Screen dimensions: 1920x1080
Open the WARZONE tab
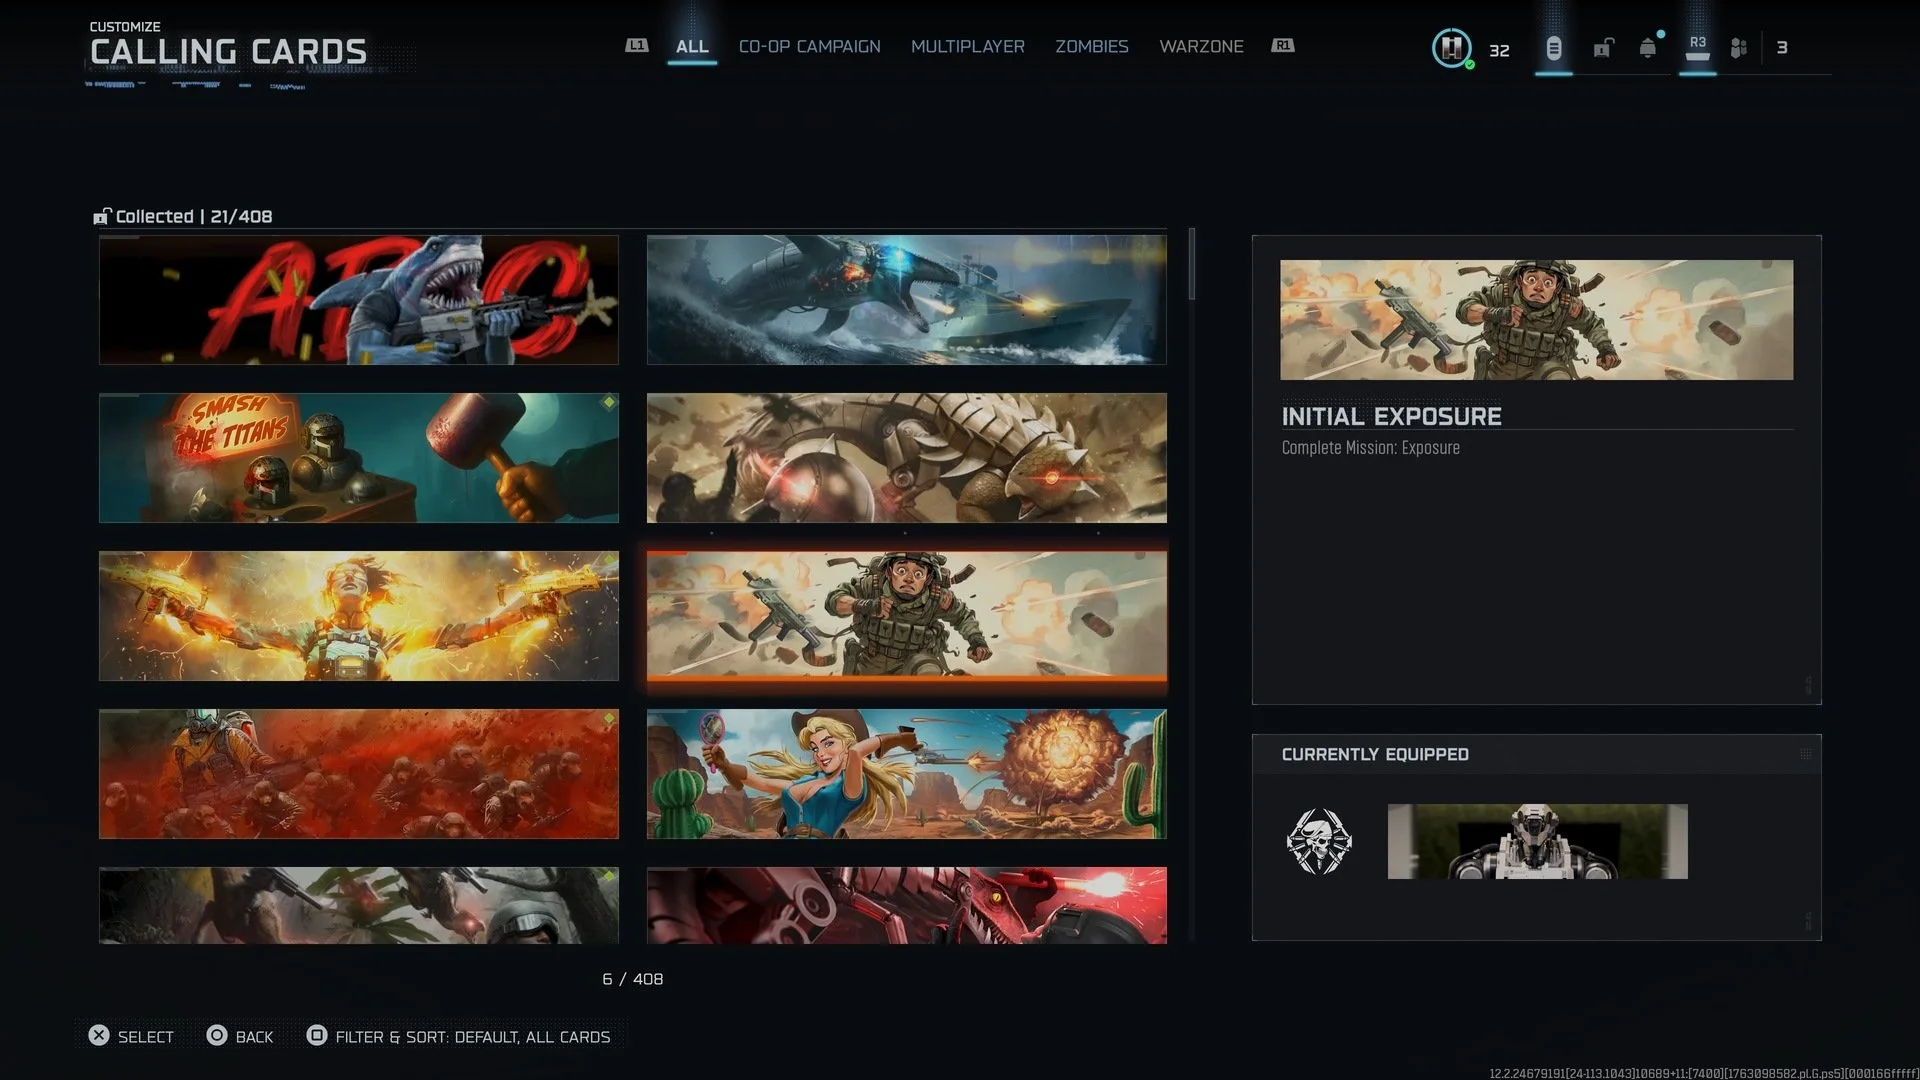tap(1201, 46)
